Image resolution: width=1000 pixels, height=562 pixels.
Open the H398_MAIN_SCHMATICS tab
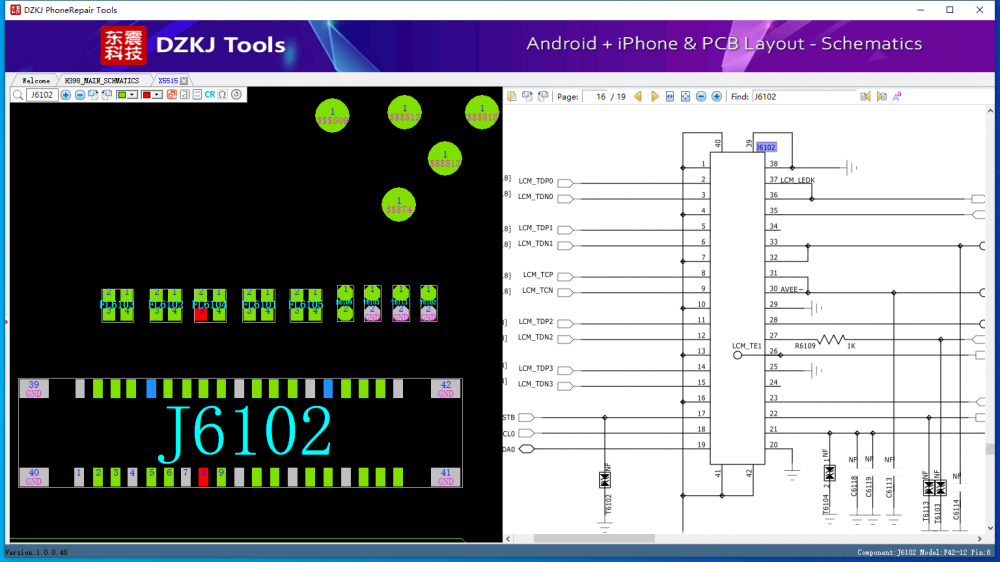pyautogui.click(x=102, y=80)
